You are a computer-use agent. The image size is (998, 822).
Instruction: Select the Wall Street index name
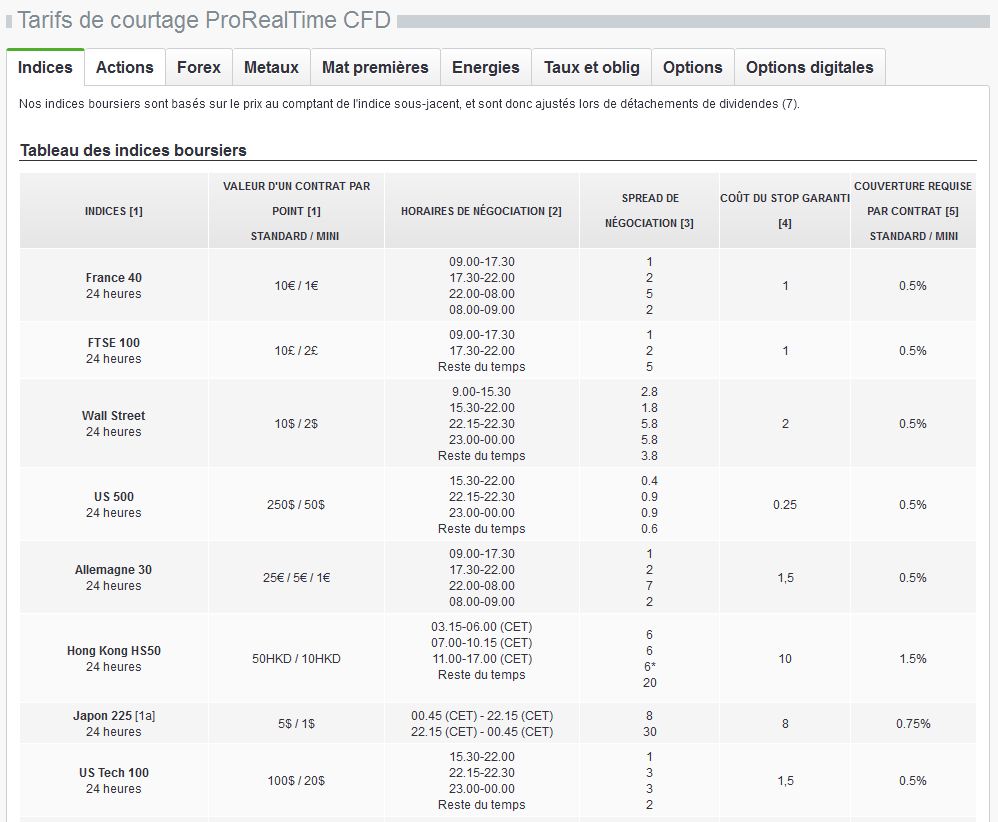114,416
